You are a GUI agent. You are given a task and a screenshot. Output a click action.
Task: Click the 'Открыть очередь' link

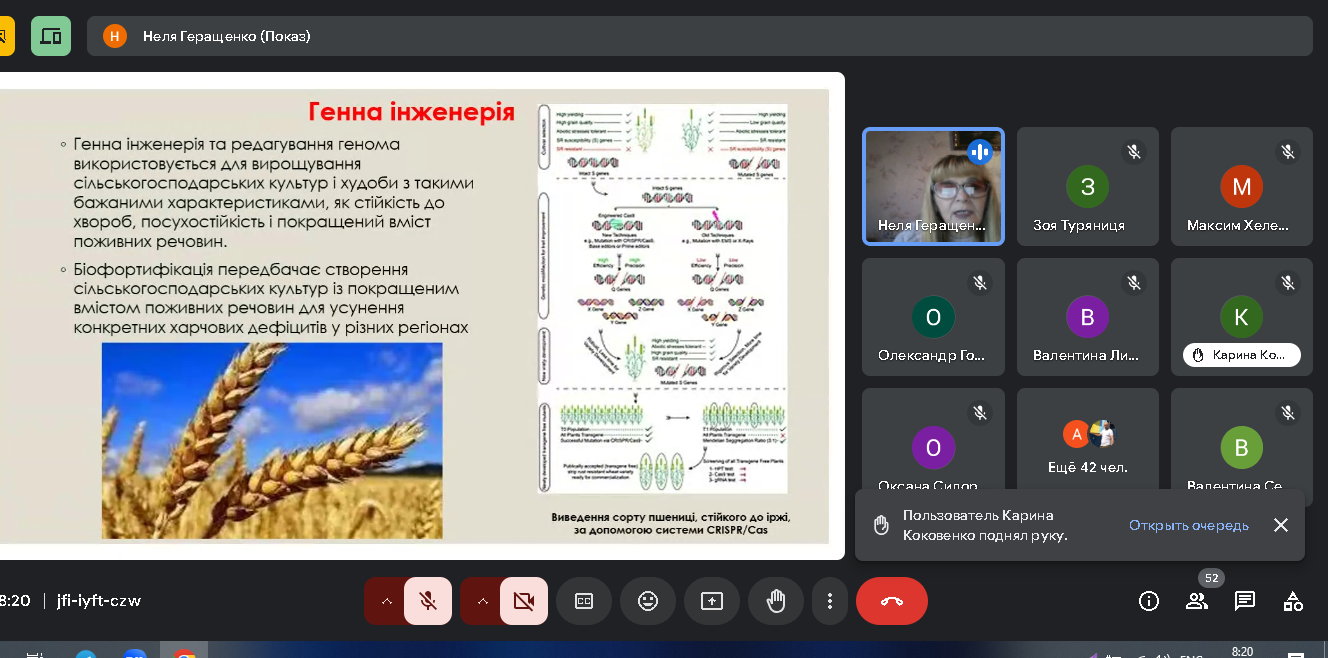[x=1188, y=526]
